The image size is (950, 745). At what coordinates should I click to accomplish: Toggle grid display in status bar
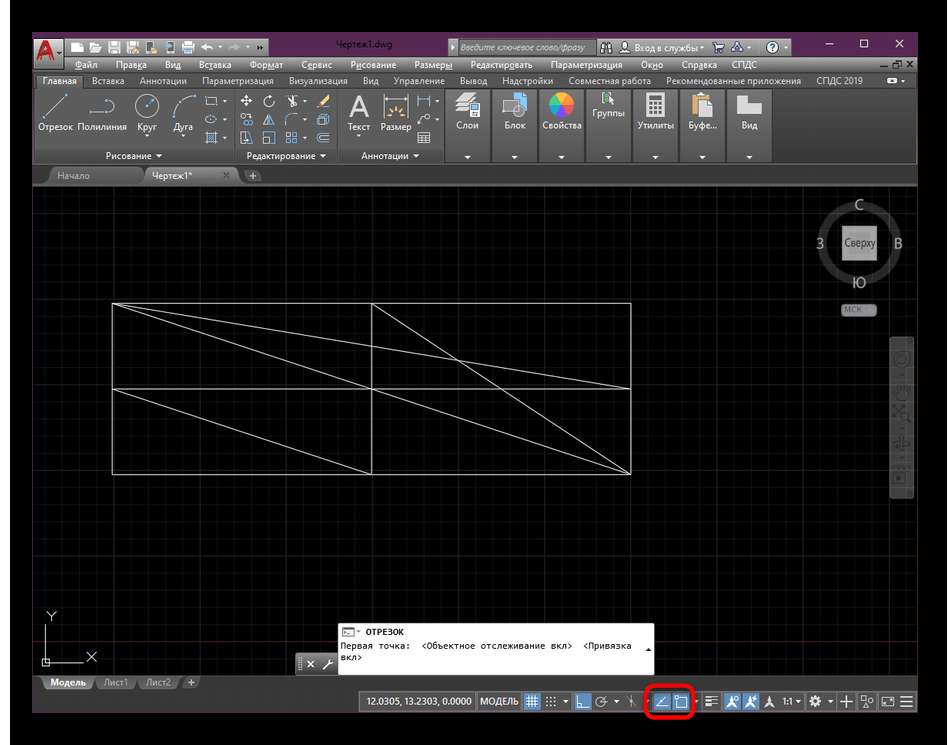click(533, 702)
